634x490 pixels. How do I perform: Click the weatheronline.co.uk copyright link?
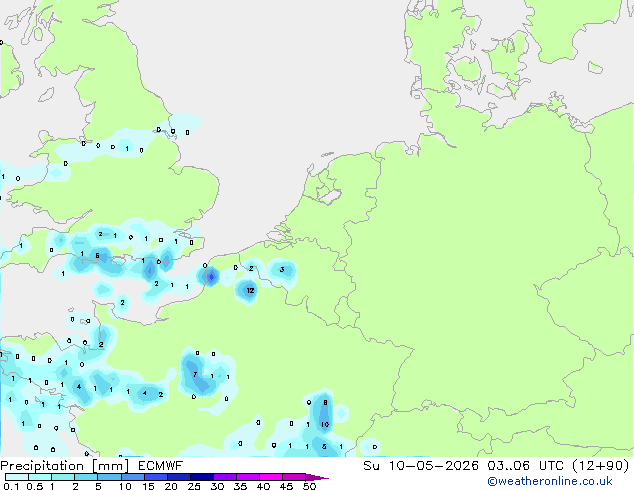pyautogui.click(x=550, y=481)
